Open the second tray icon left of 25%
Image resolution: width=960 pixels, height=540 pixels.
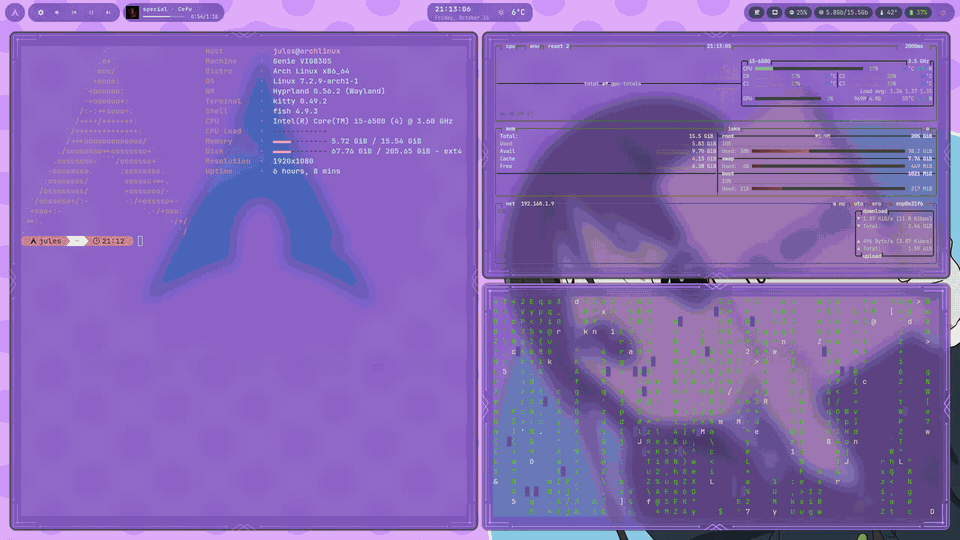tap(774, 12)
